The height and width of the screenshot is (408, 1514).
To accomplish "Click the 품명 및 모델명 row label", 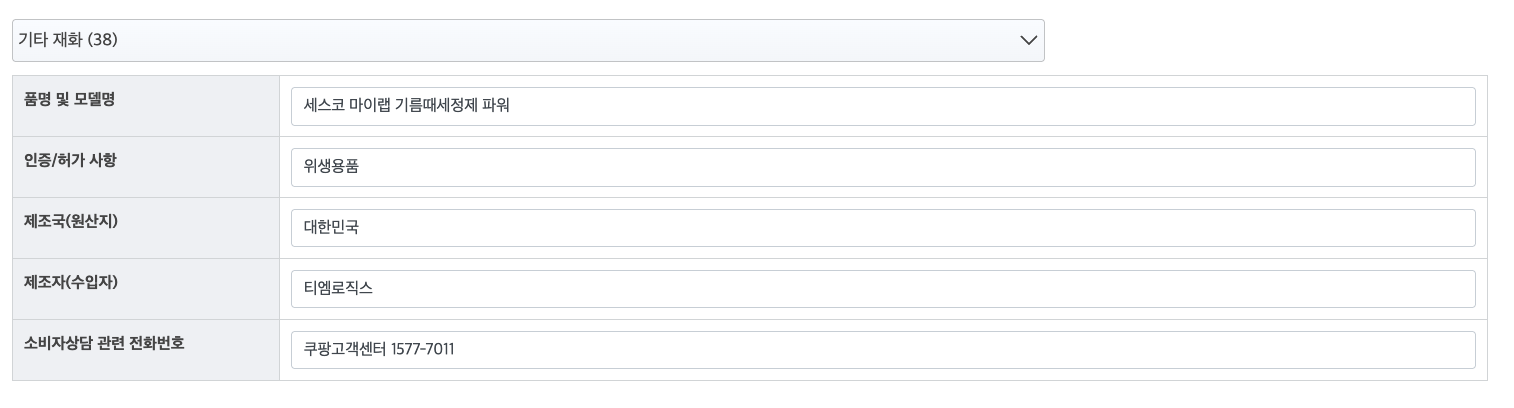I will click(x=70, y=100).
